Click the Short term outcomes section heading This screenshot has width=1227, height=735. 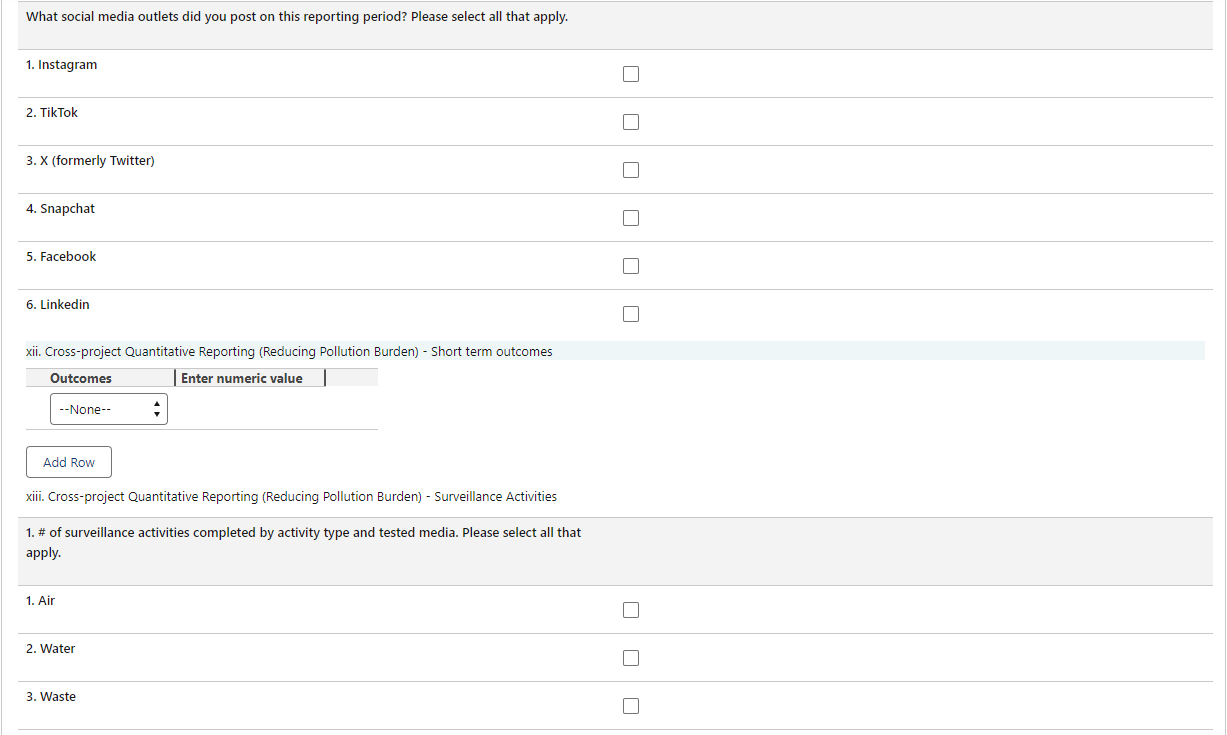(x=289, y=352)
